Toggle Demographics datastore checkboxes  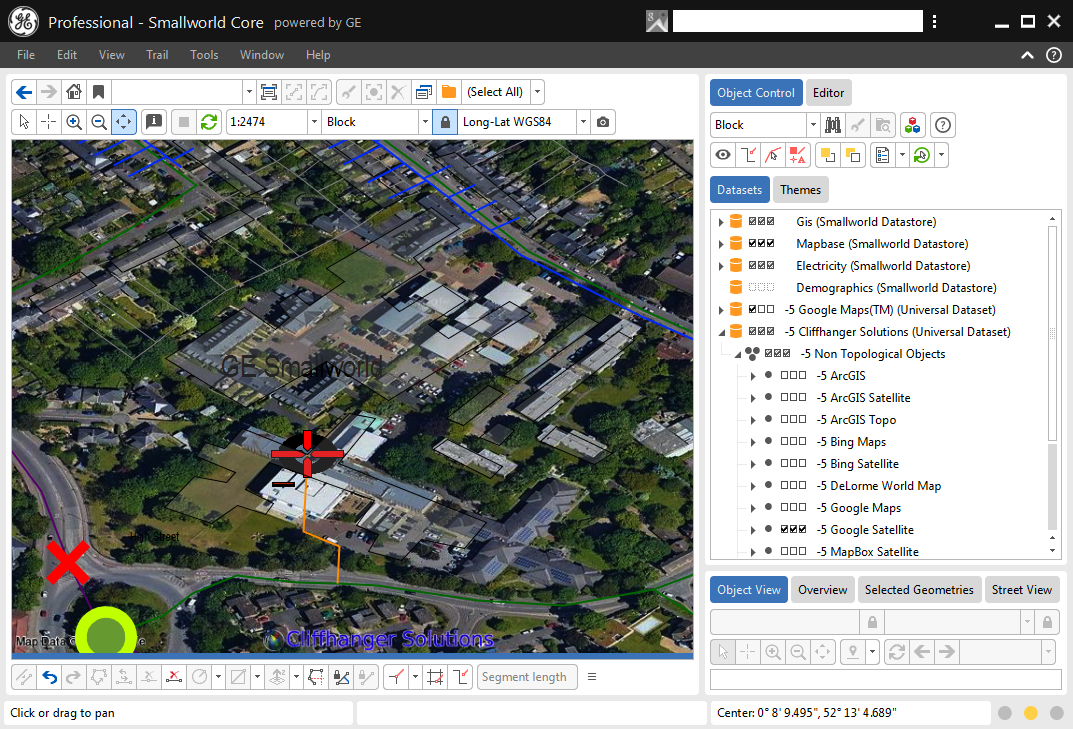point(761,287)
